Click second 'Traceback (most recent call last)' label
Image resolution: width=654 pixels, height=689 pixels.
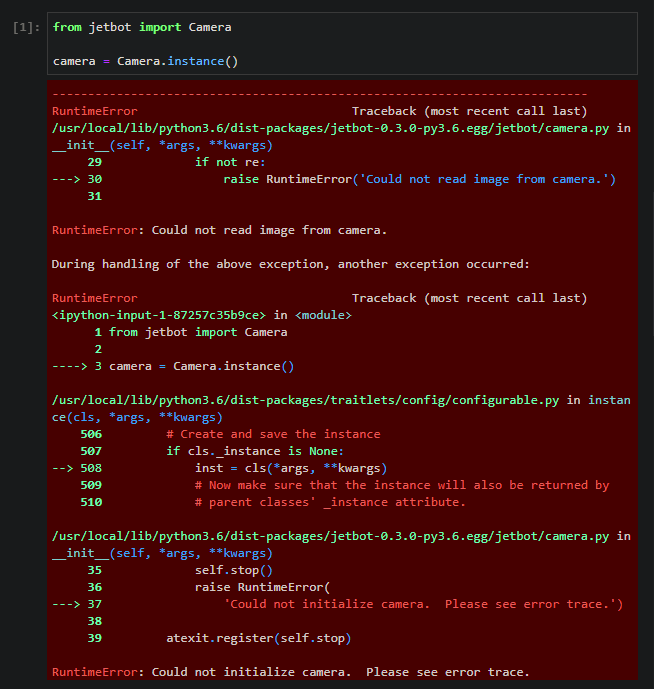[469, 298]
